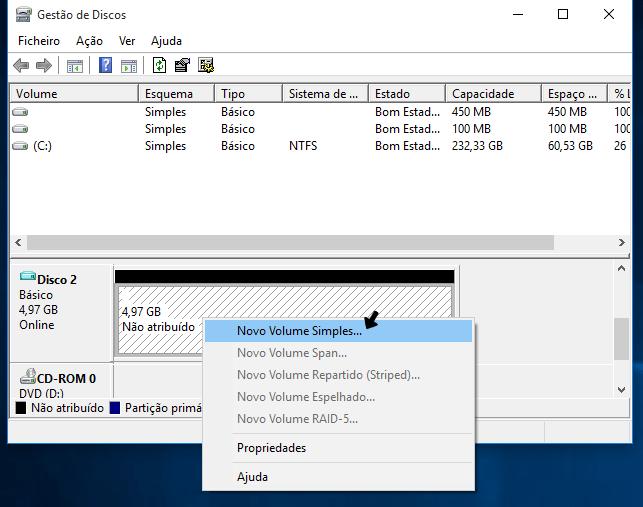Viewport: 643px width, 507px height.
Task: Open the Ficheiro menu
Action: pyautogui.click(x=39, y=41)
